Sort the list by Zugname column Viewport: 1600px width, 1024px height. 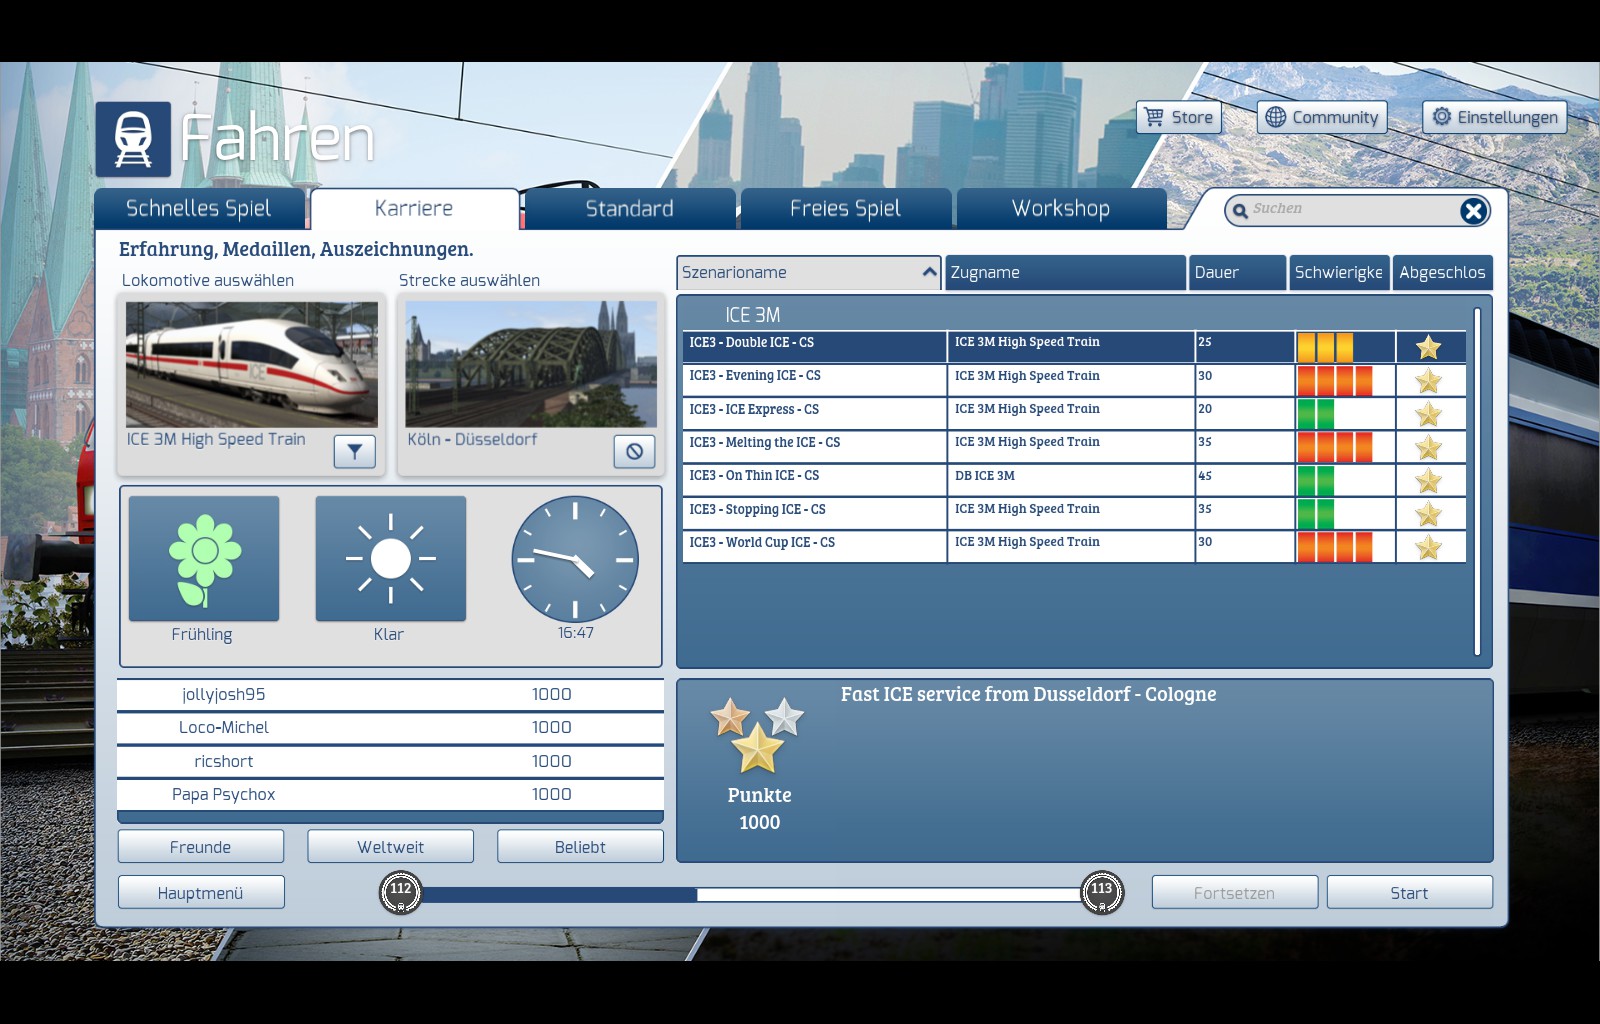point(1066,272)
